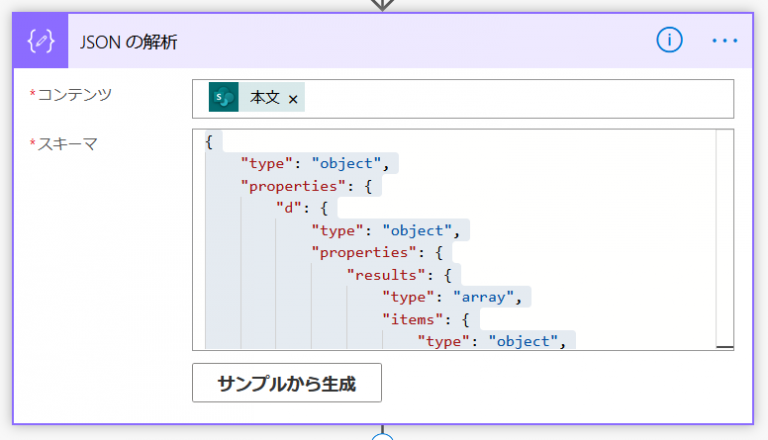Click the SharePoint icon in the 本文 token

pyautogui.click(x=224, y=98)
